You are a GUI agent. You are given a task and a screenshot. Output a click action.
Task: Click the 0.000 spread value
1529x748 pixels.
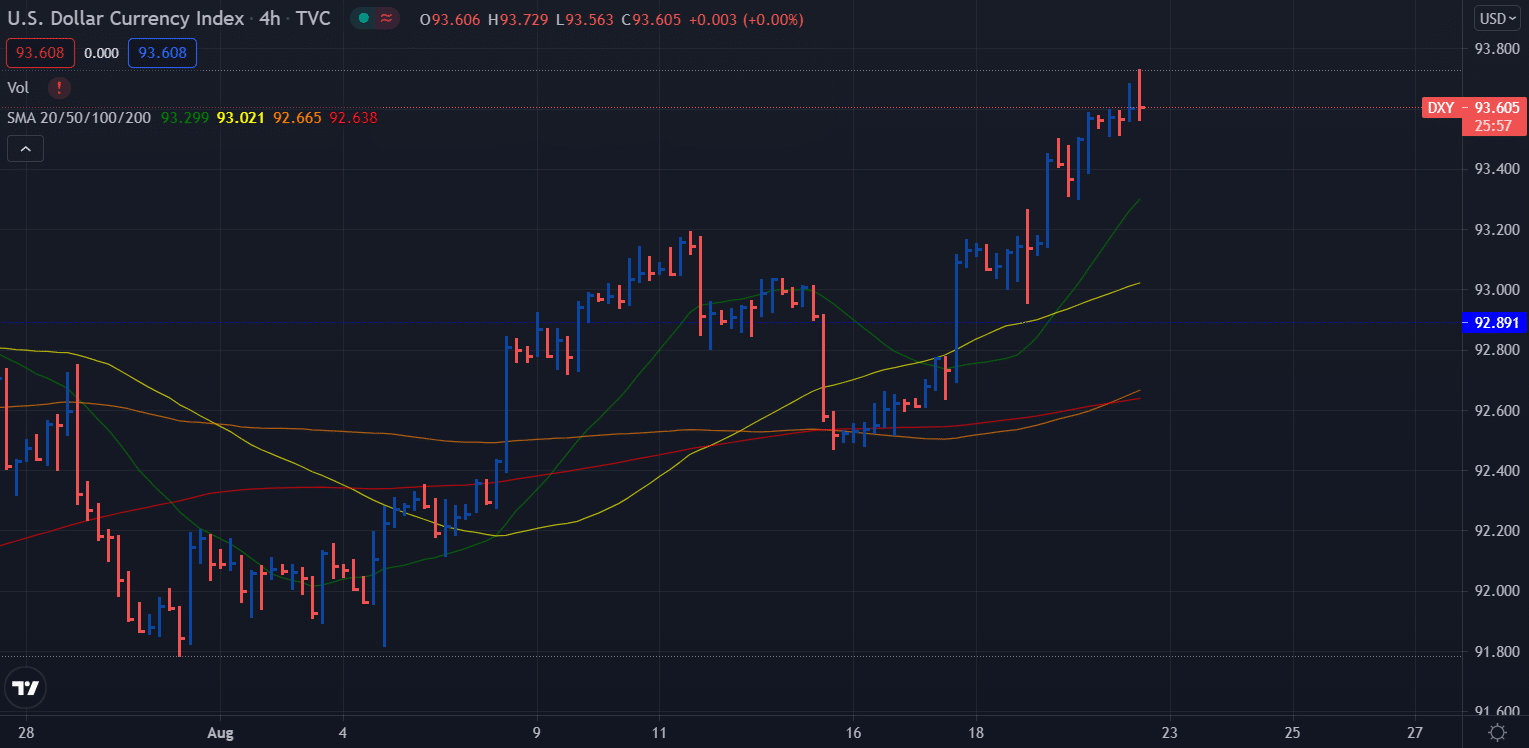tap(101, 52)
